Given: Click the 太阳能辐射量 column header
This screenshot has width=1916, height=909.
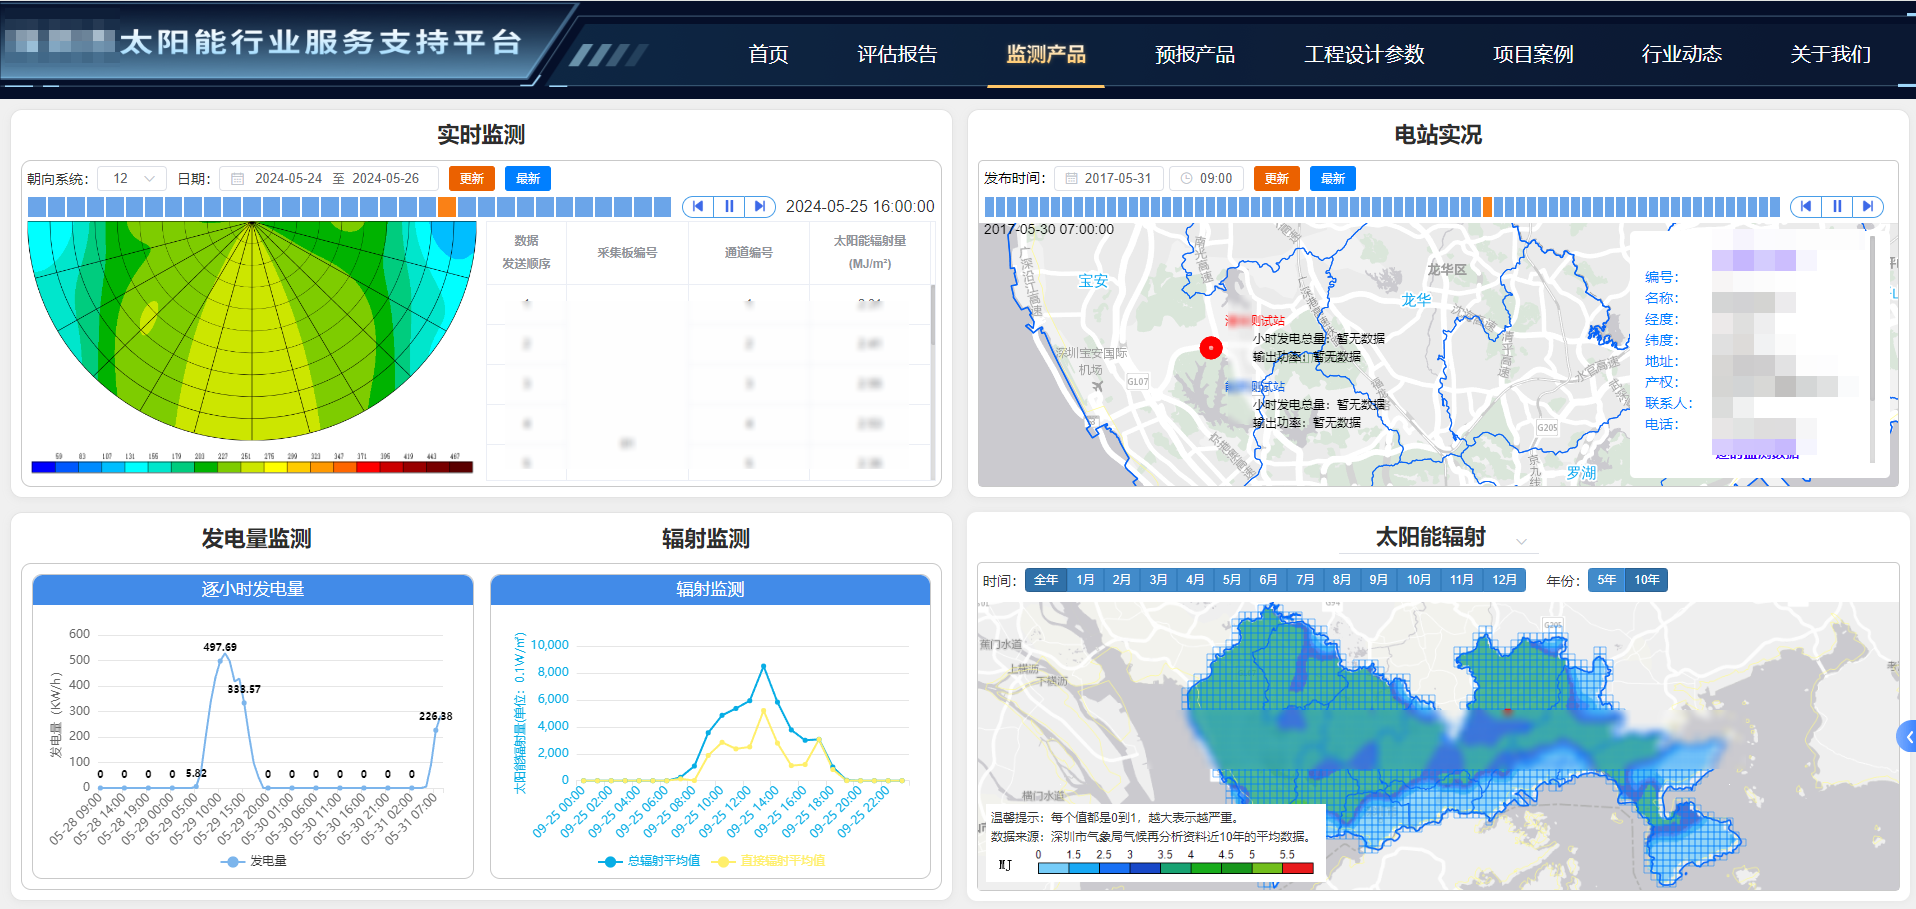Looking at the screenshot, I should tap(870, 252).
